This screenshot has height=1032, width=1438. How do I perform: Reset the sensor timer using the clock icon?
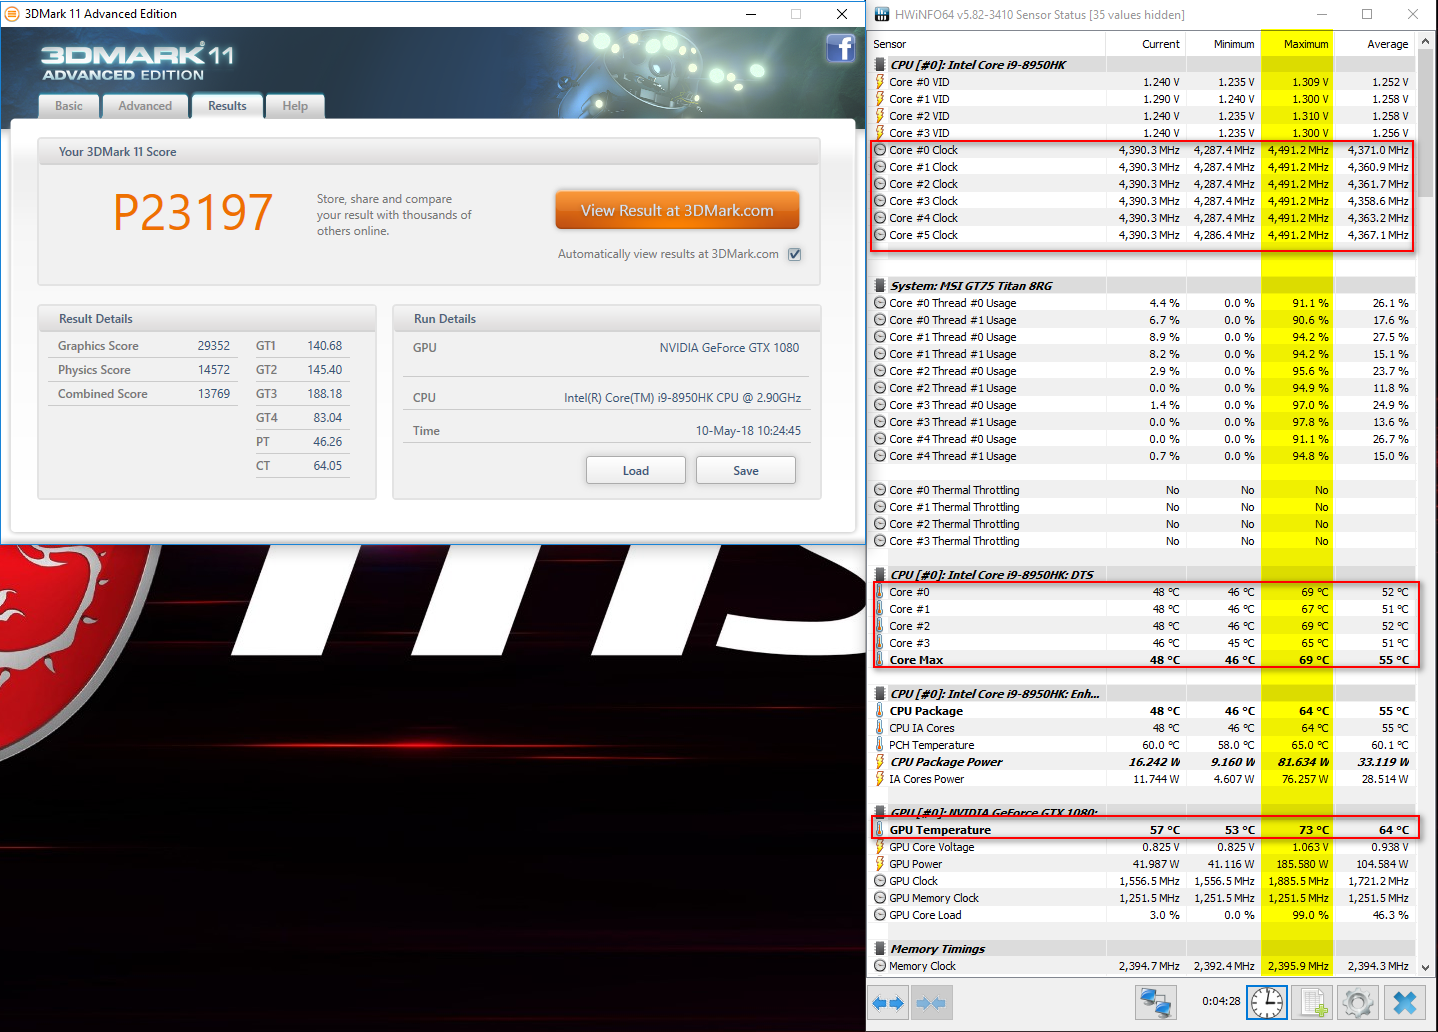tap(1267, 1002)
